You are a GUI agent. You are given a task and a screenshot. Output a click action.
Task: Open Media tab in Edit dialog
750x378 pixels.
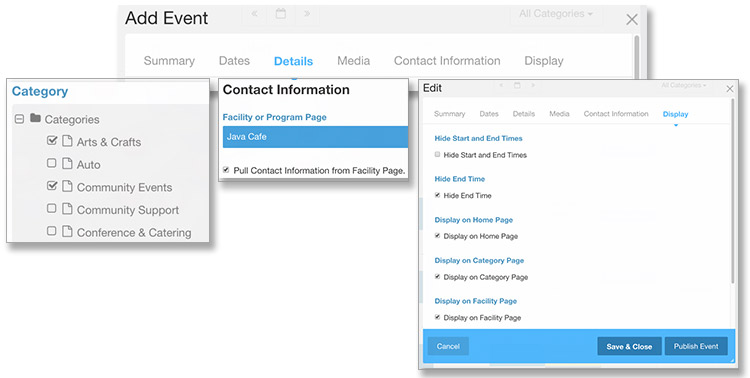click(559, 114)
